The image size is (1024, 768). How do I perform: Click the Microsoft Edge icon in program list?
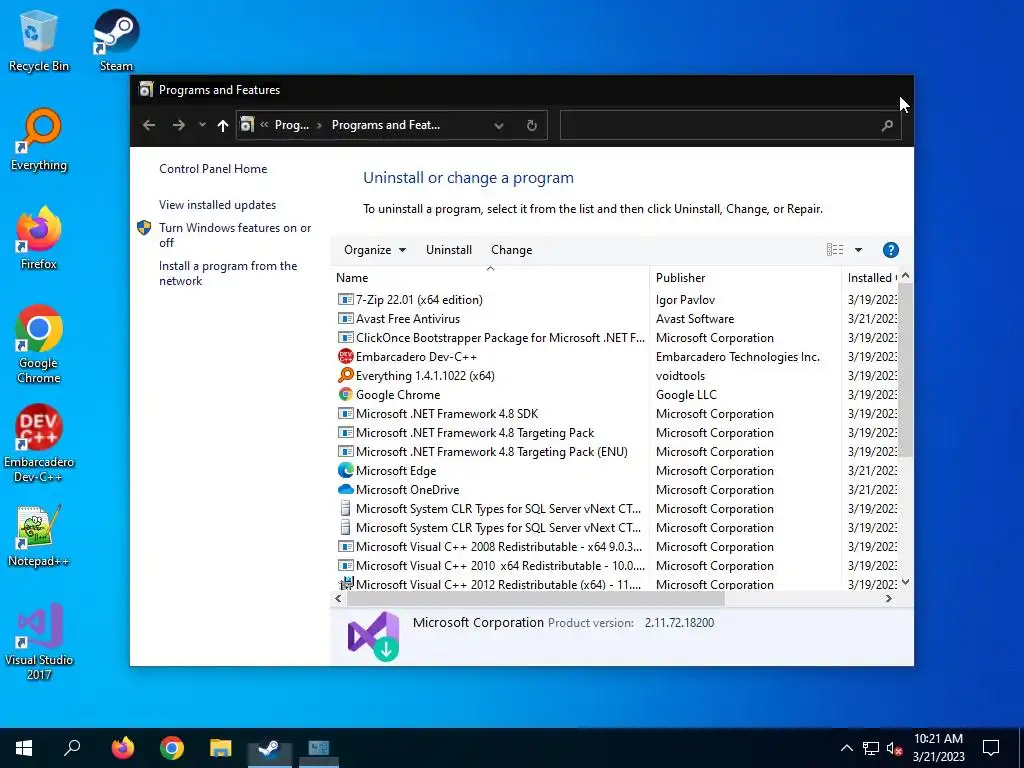[x=345, y=470]
